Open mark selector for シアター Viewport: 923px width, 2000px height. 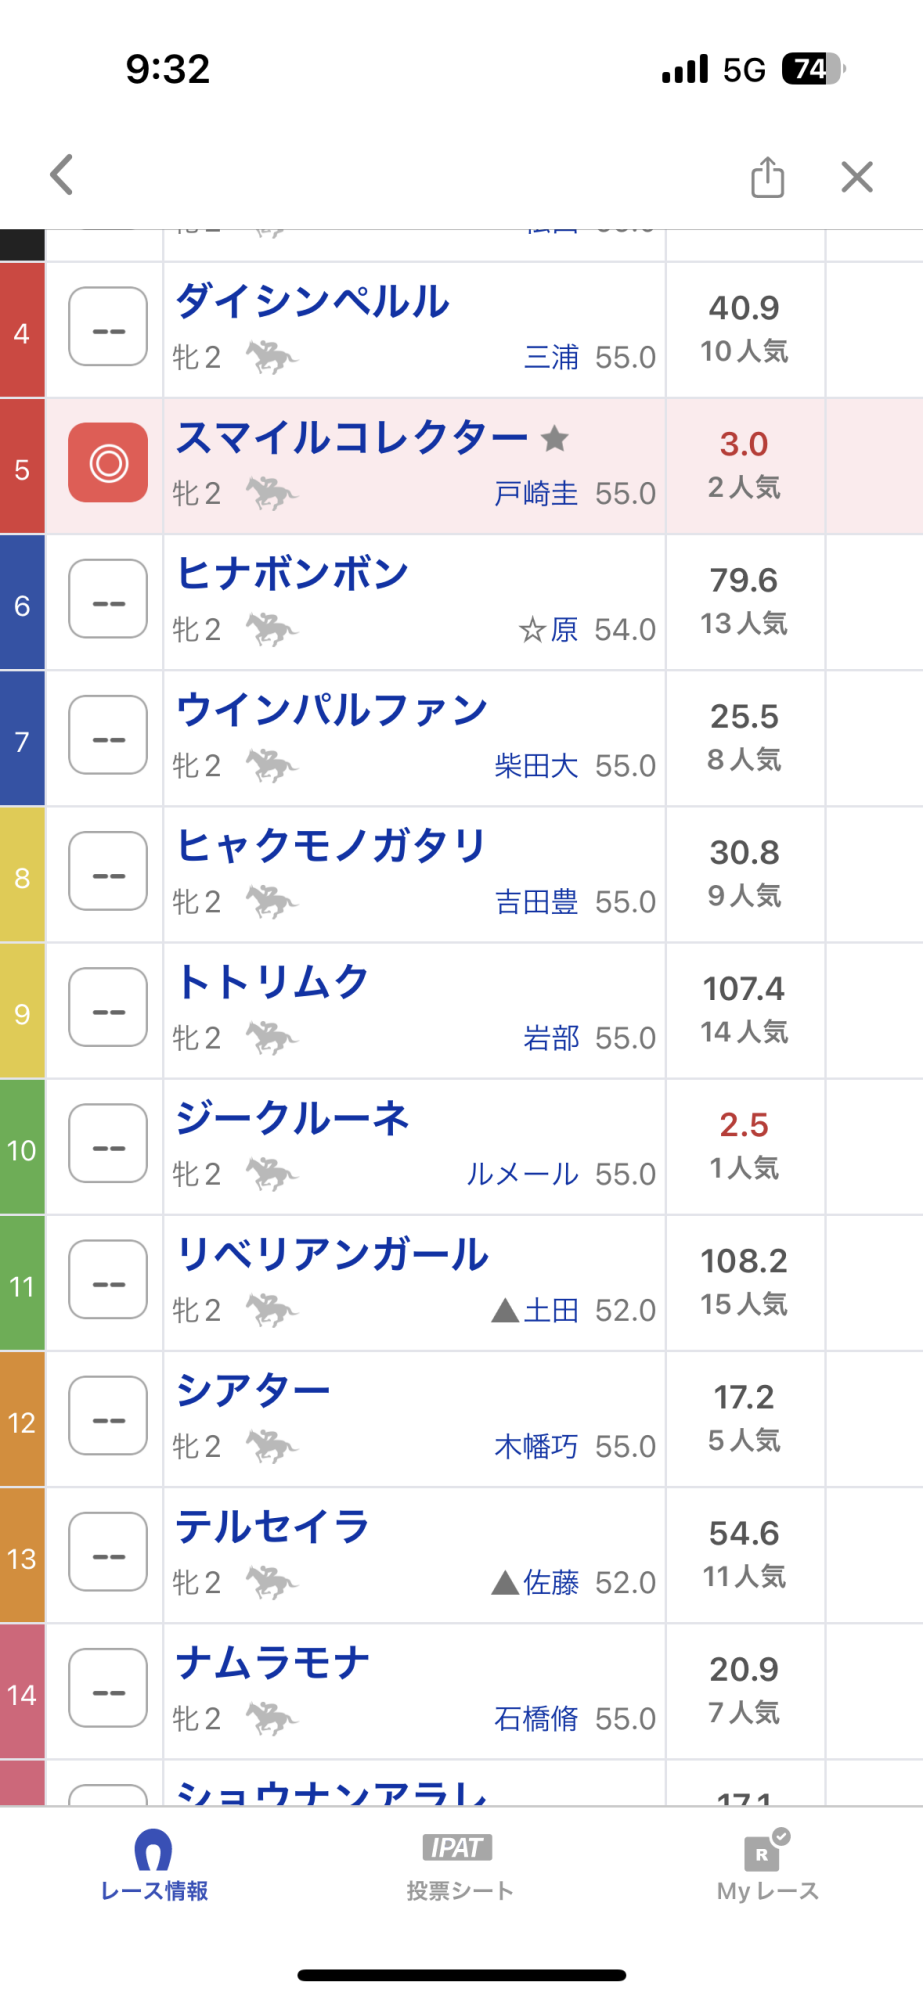(x=108, y=1415)
